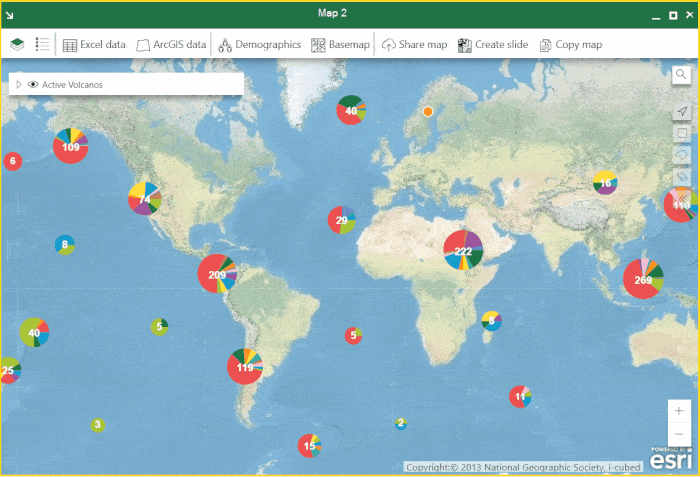Click the cluster labeled 222
The height and width of the screenshot is (477, 700).
(463, 250)
